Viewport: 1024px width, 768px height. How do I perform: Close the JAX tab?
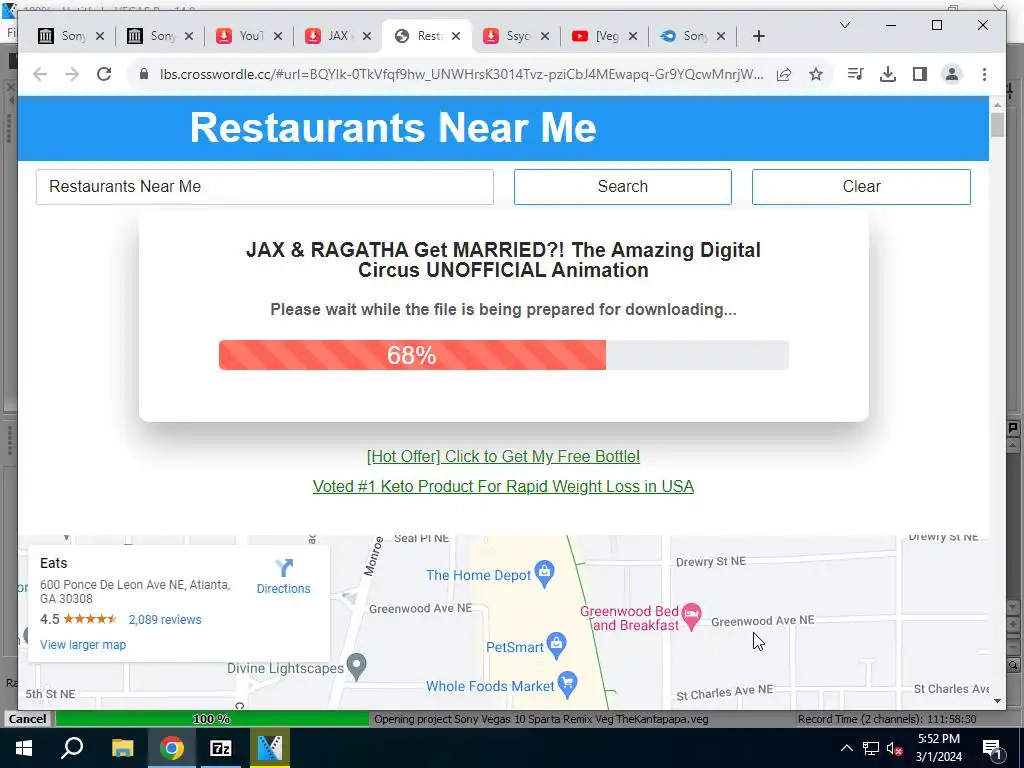pos(367,37)
